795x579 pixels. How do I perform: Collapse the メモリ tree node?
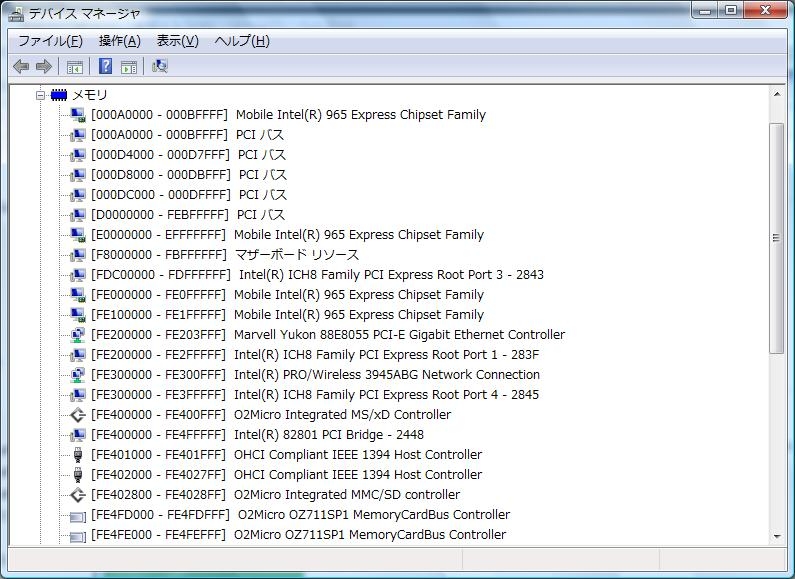coord(41,95)
